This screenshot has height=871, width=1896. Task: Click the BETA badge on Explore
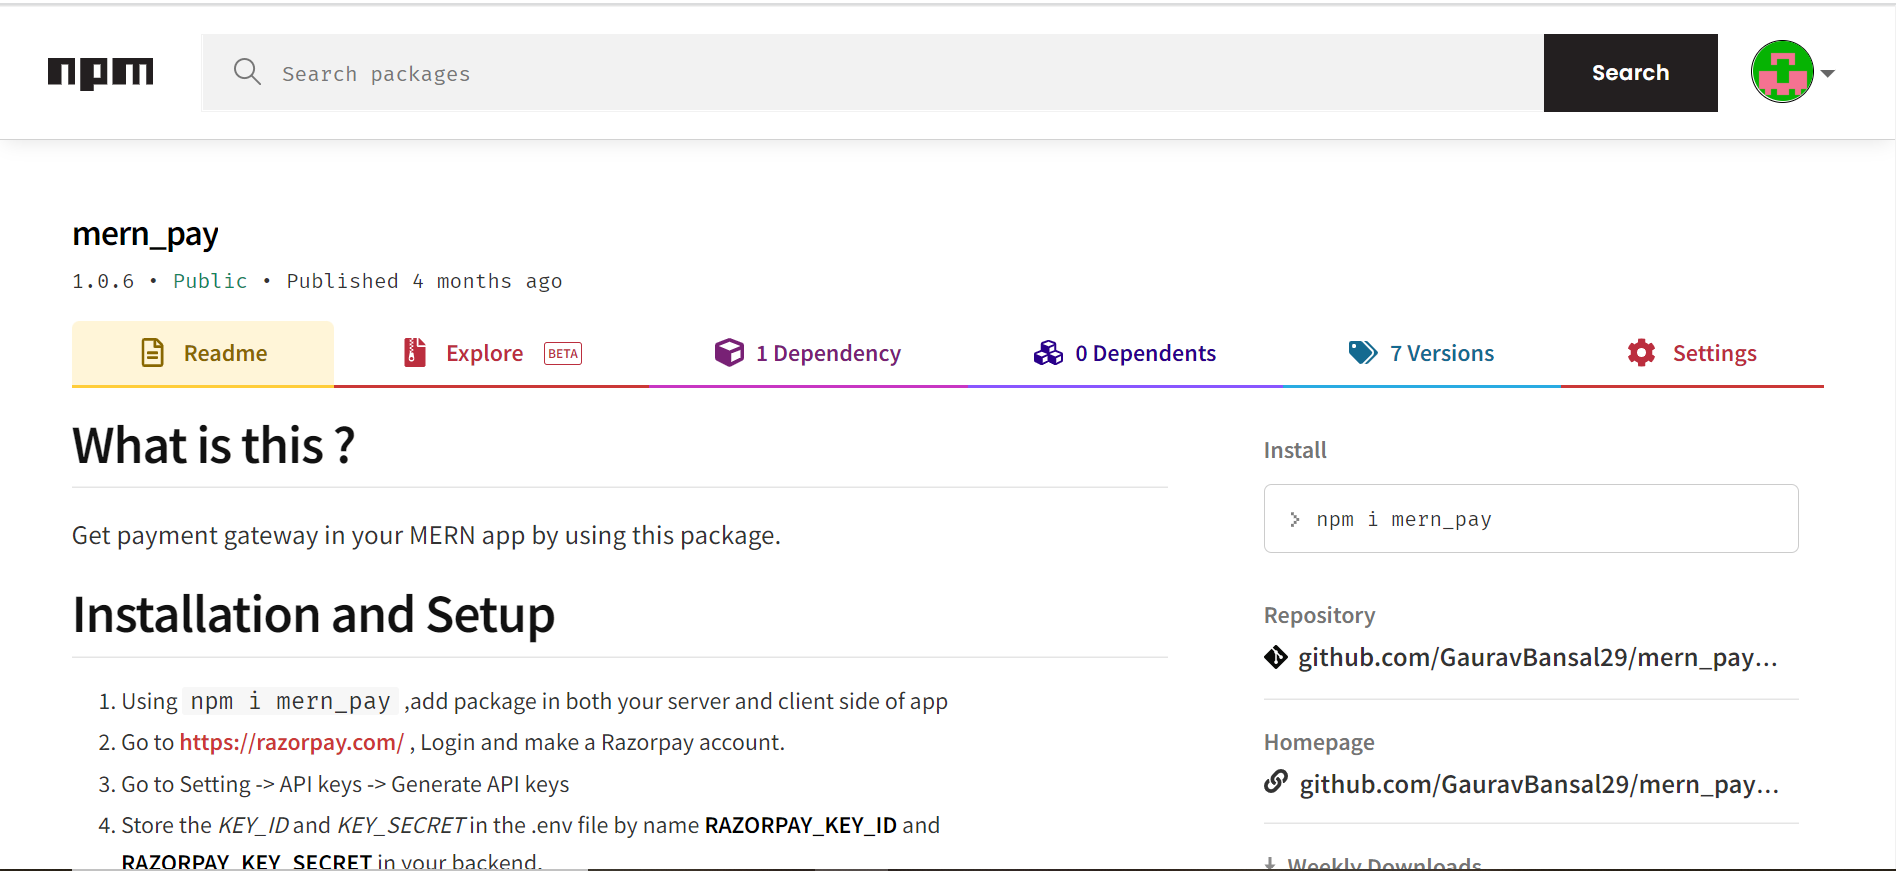[x=563, y=353]
